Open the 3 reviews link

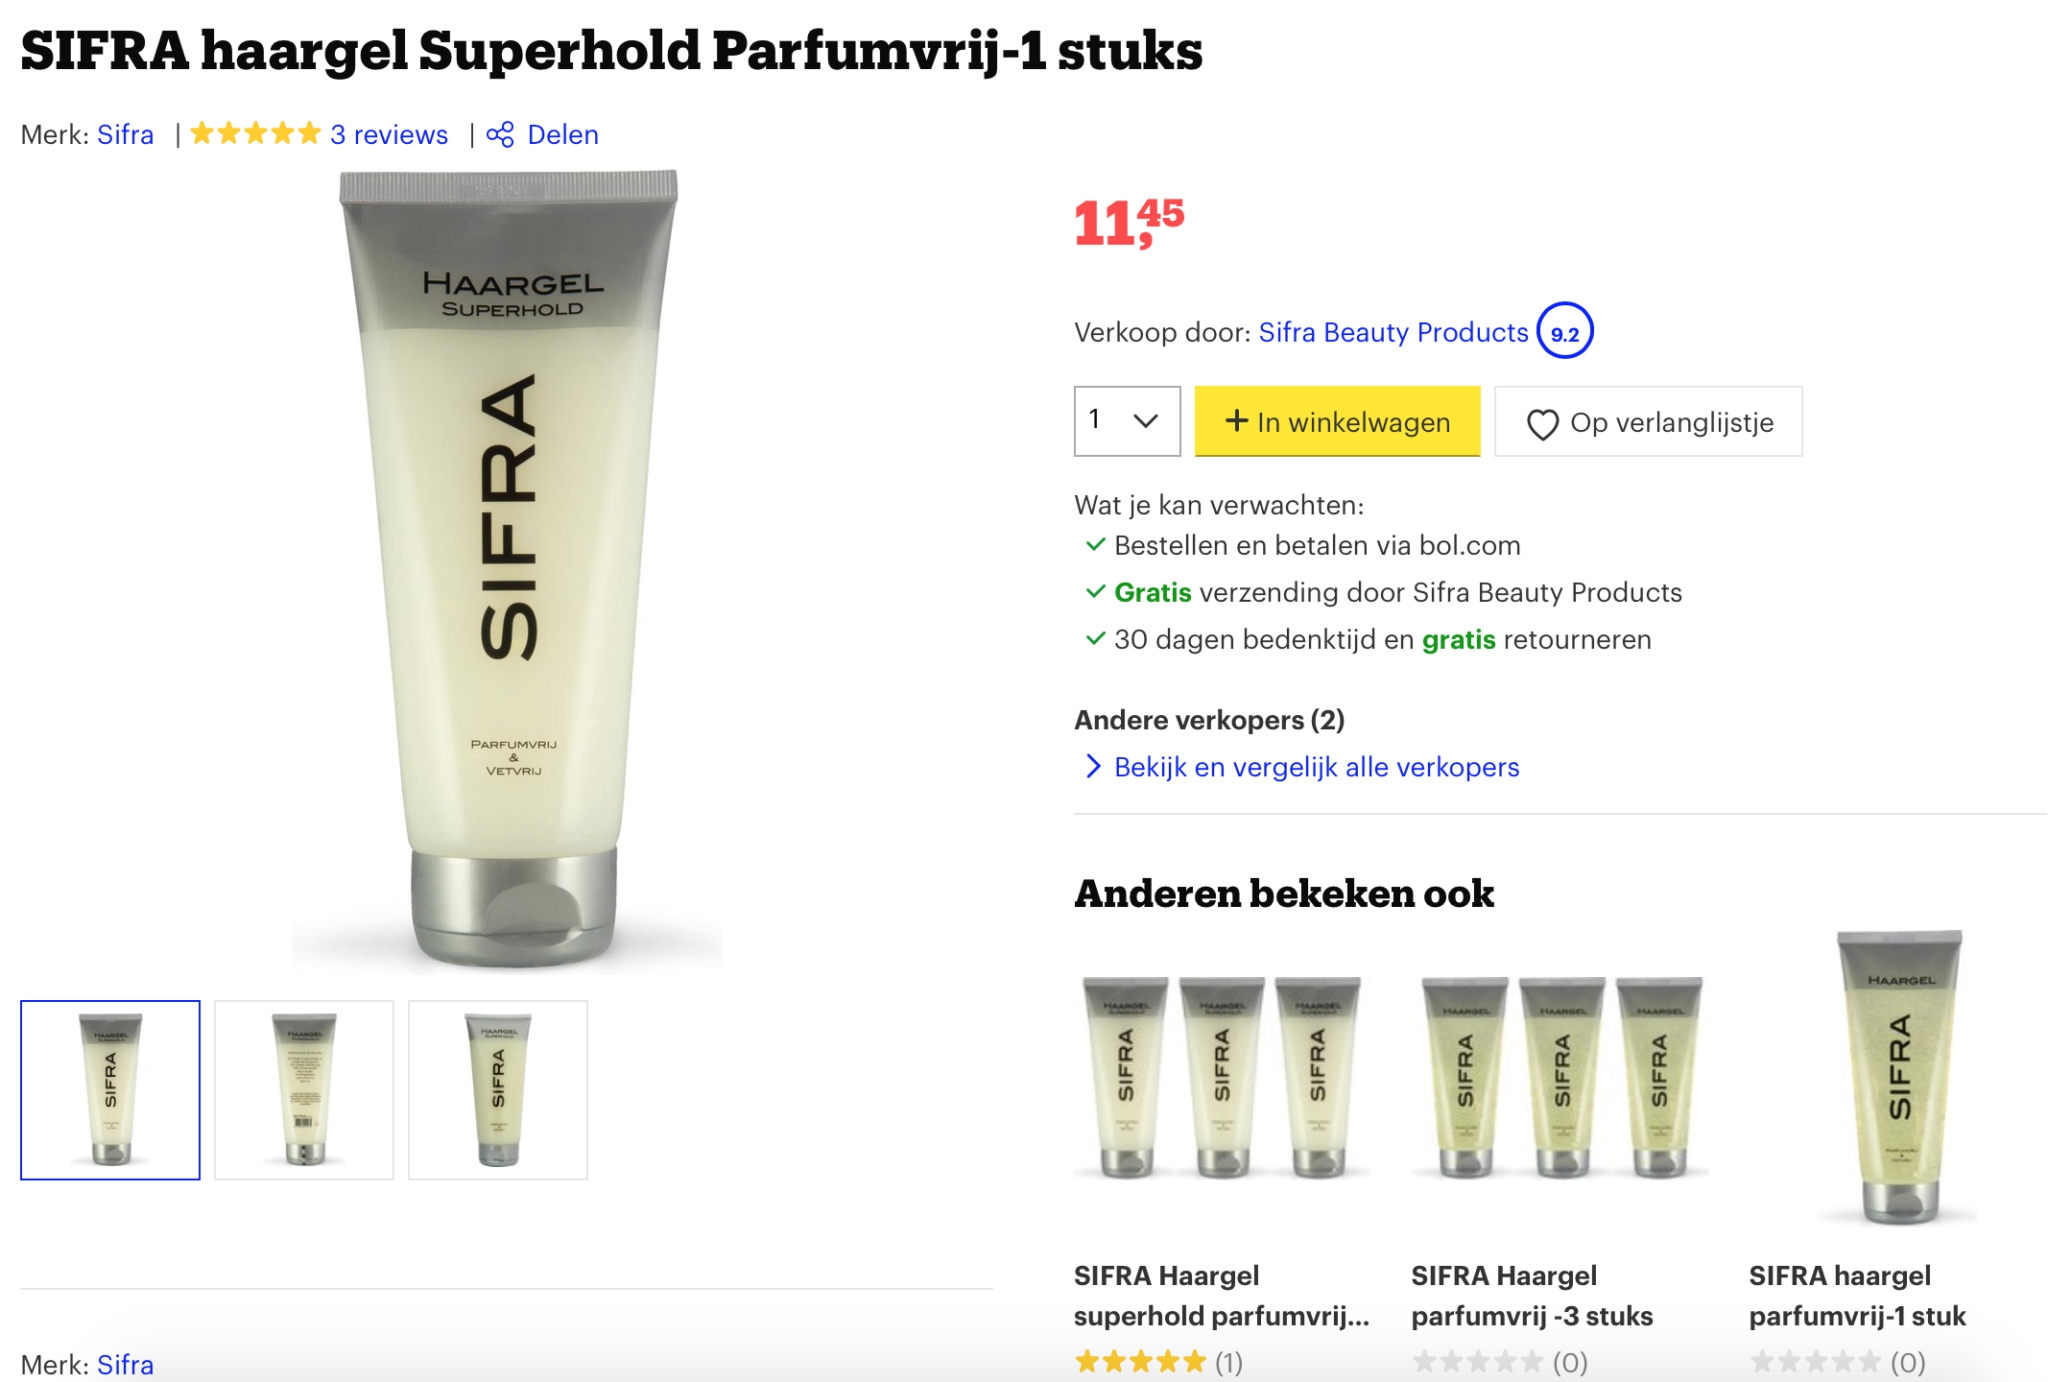387,133
